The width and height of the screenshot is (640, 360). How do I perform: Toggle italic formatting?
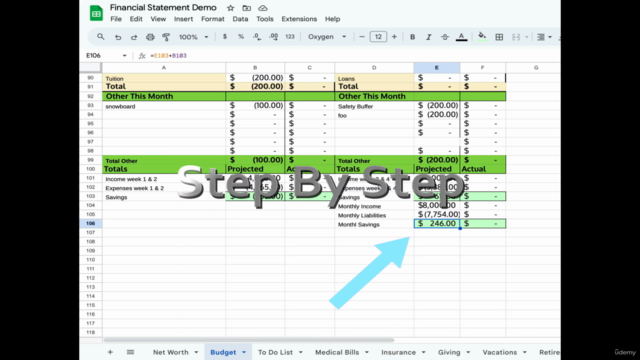point(429,37)
